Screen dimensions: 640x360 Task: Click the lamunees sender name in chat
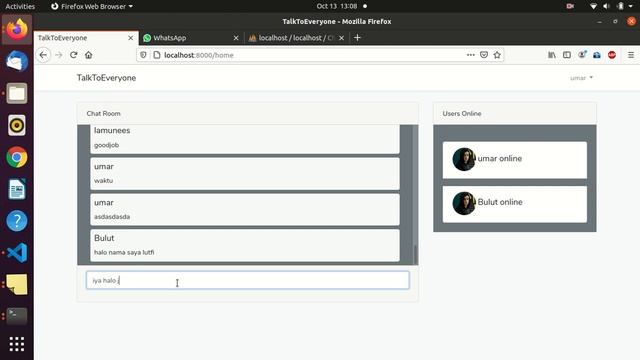[x=112, y=130]
